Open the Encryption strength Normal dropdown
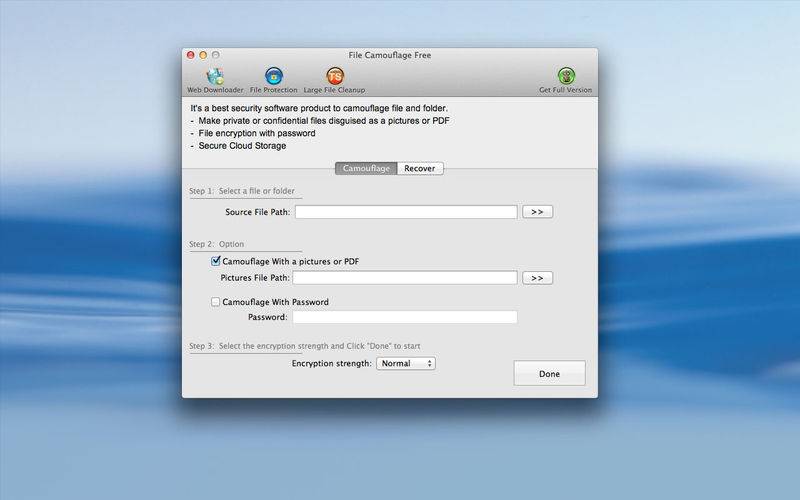This screenshot has width=800, height=500. click(406, 363)
